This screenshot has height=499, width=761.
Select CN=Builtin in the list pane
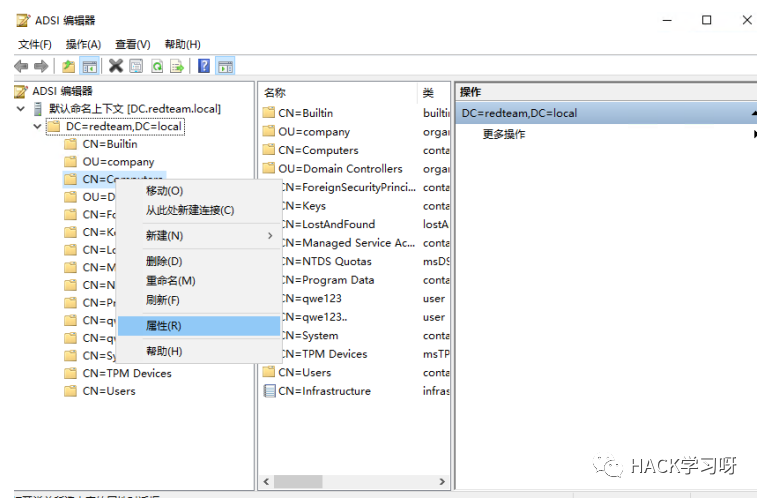[x=305, y=113]
